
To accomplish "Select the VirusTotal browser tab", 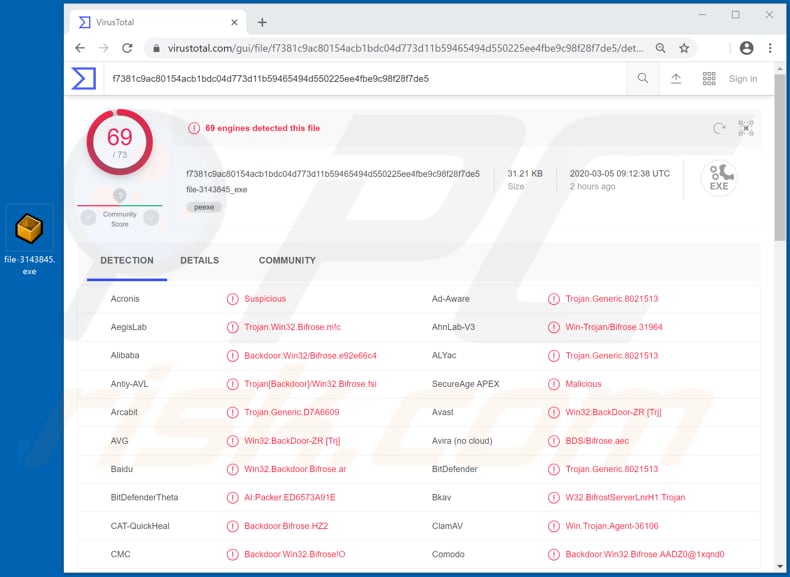I will [157, 22].
